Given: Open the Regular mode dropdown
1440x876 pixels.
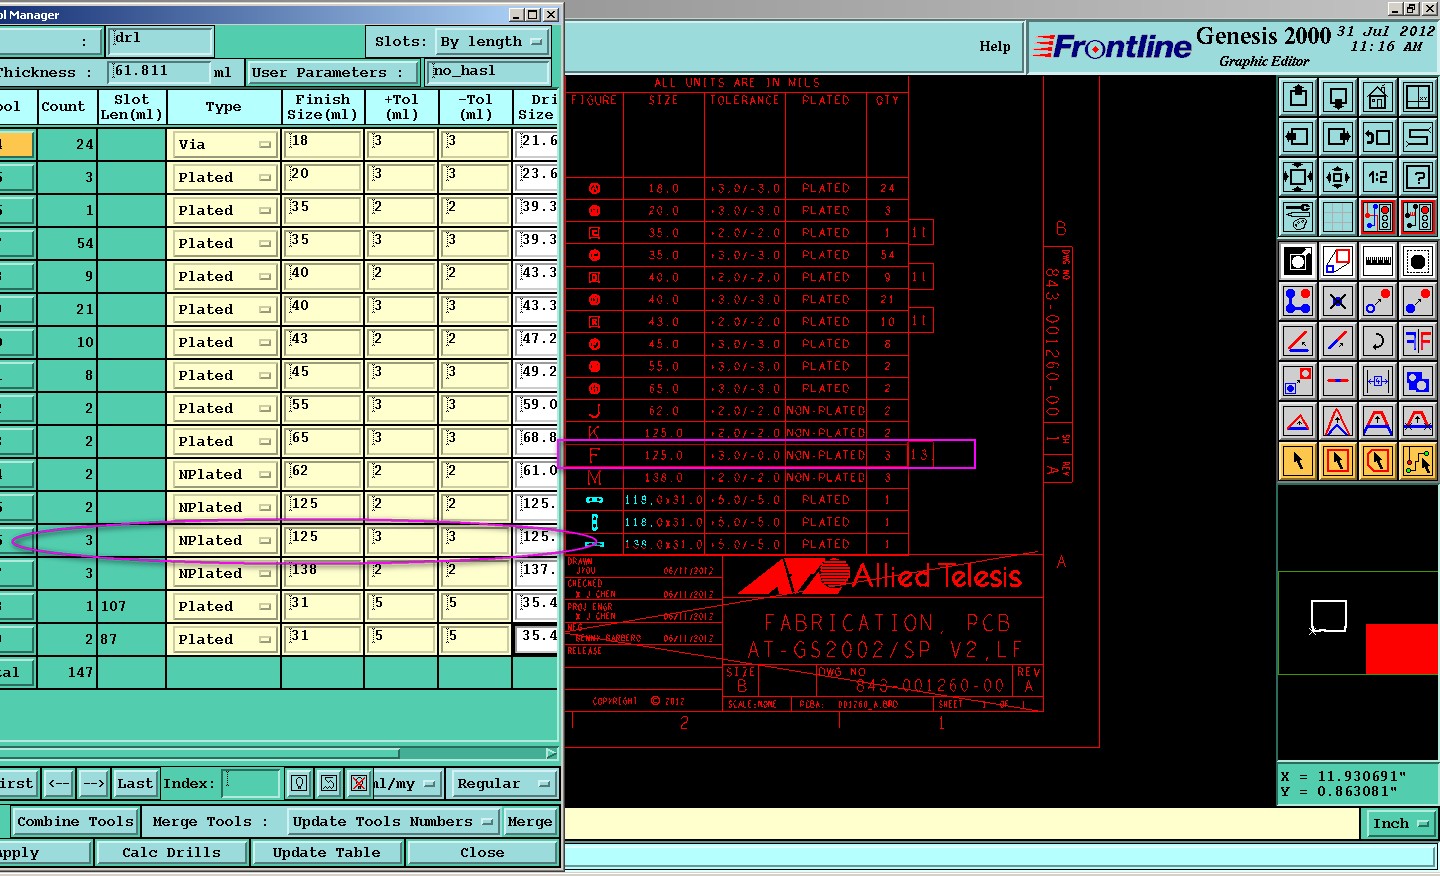Looking at the screenshot, I should (x=502, y=783).
